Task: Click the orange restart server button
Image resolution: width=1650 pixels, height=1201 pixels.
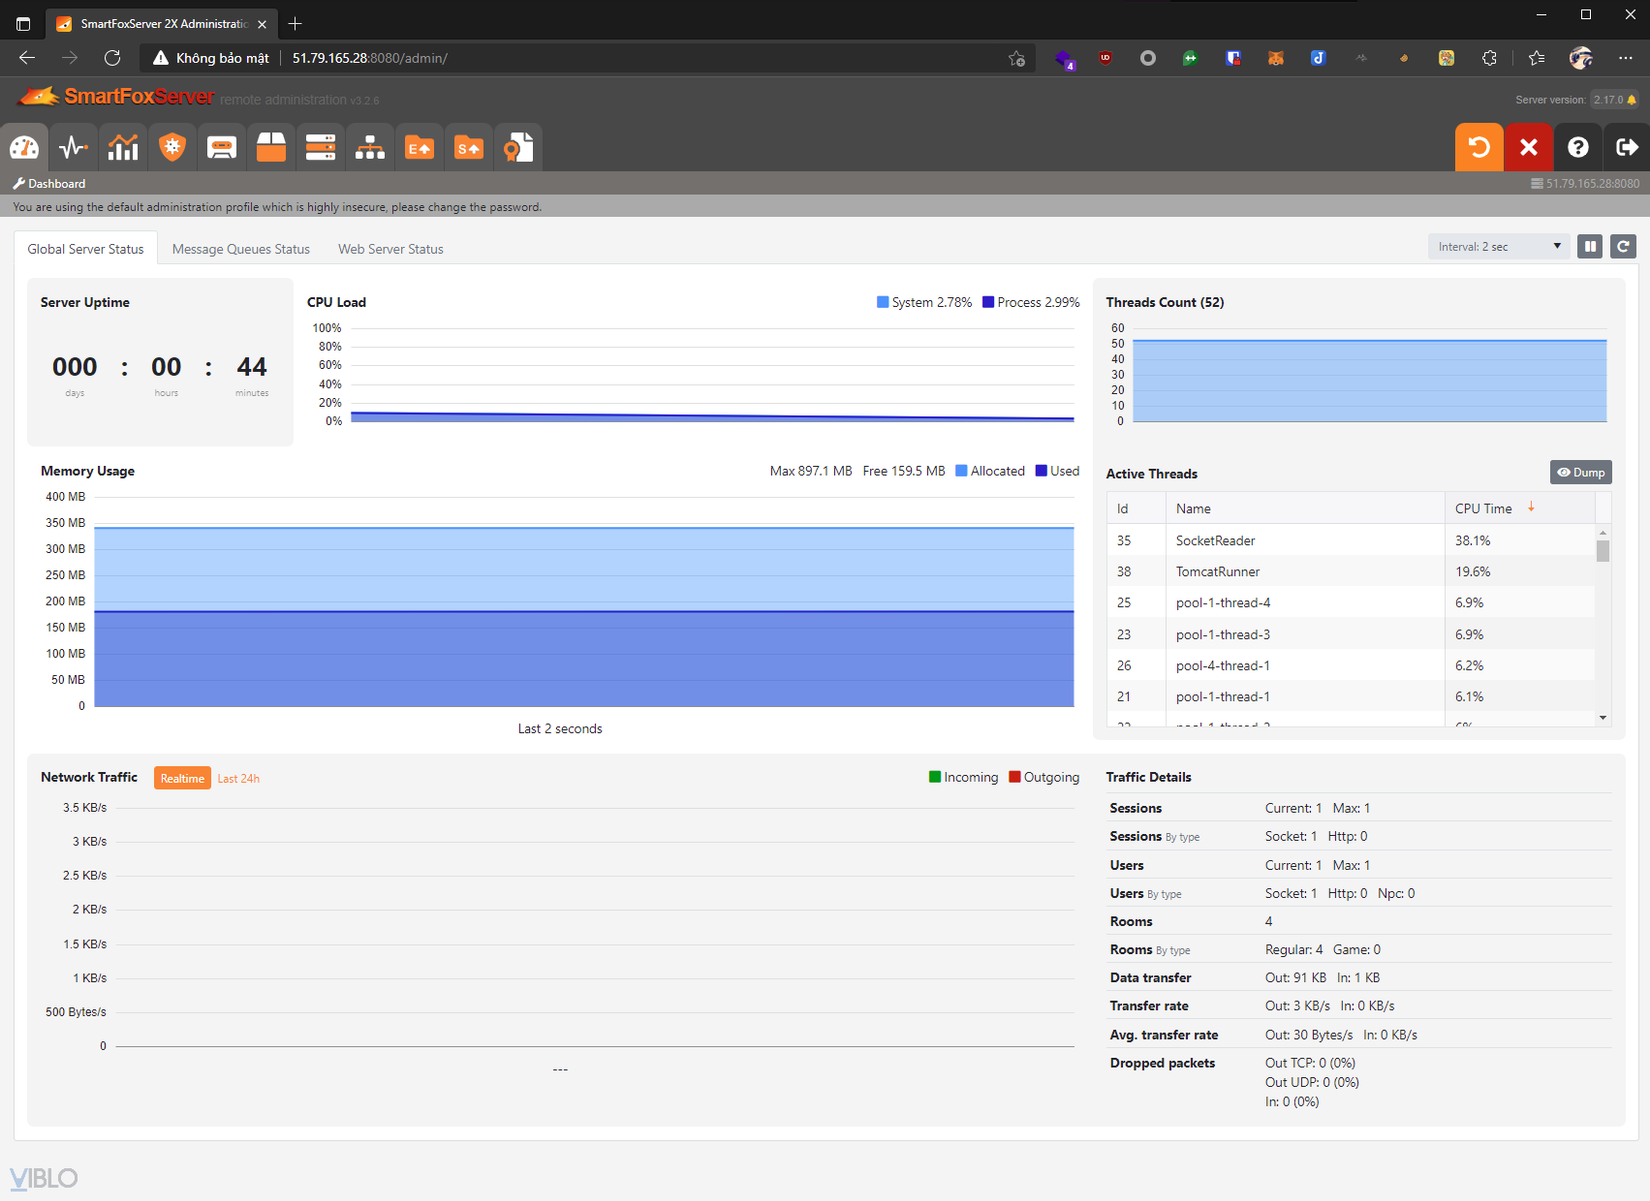Action: [1479, 148]
